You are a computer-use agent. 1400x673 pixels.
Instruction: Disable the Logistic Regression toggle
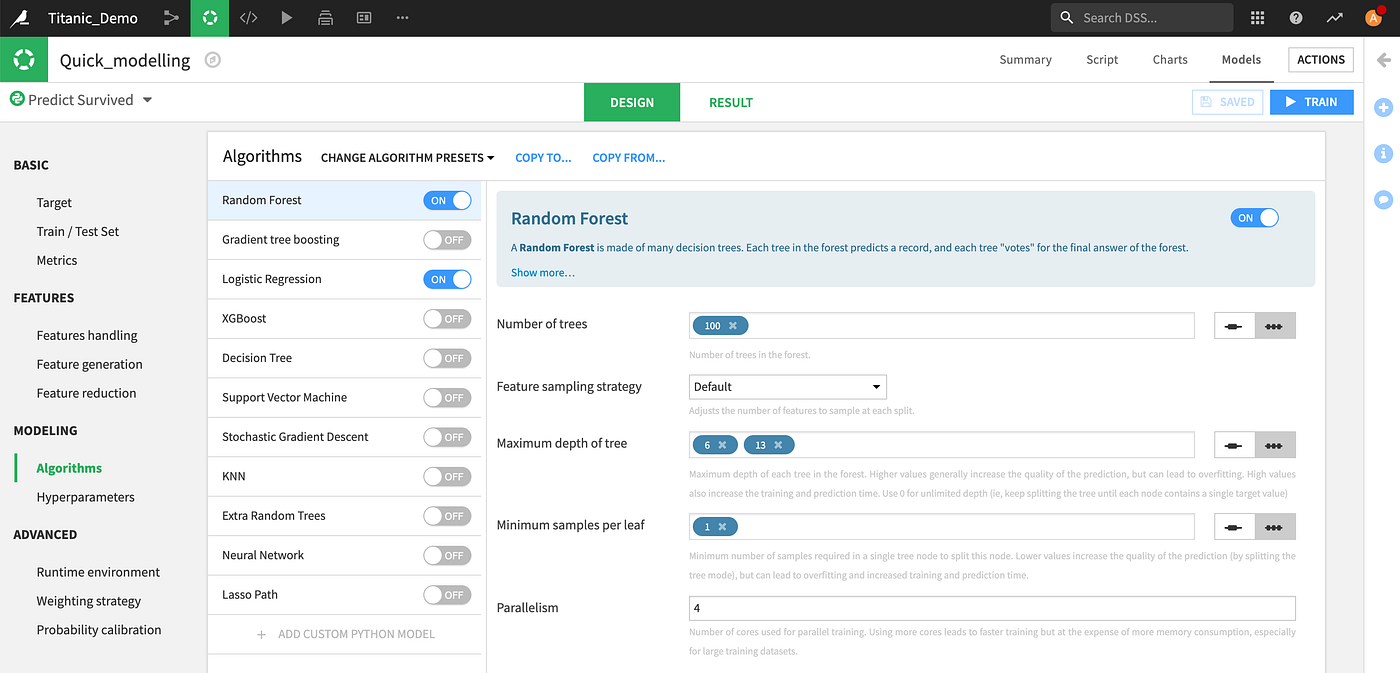pyautogui.click(x=447, y=279)
